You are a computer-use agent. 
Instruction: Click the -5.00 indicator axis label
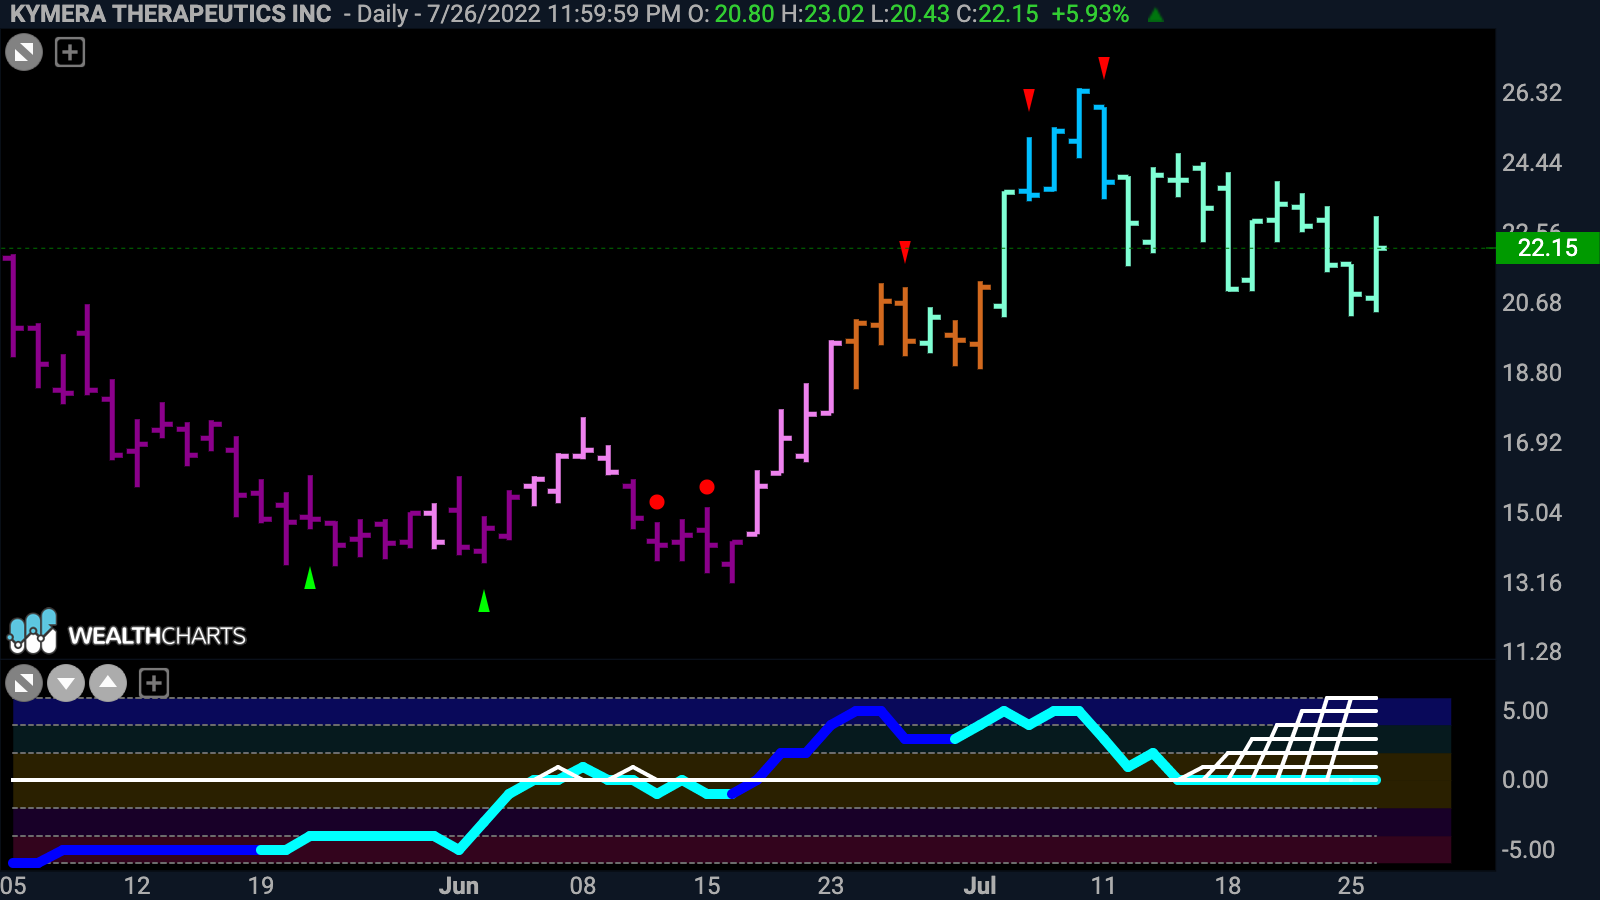coord(1528,850)
